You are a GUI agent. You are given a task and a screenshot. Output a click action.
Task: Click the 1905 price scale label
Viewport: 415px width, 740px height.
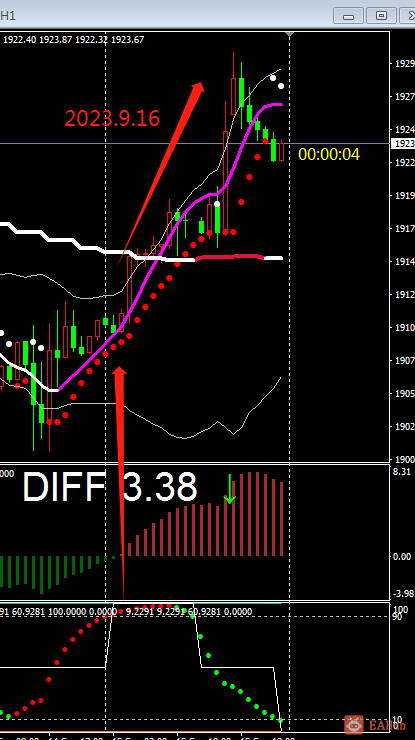point(405,394)
